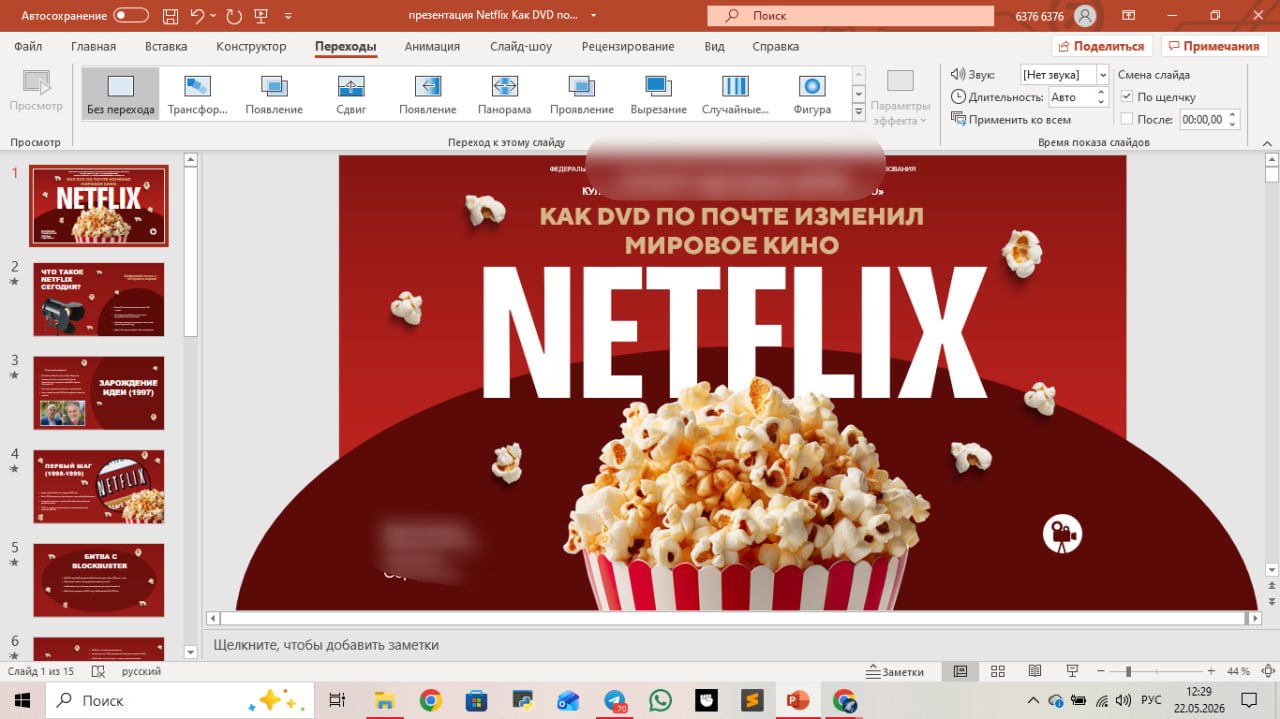1280x719 pixels.
Task: Switch to the Вставка tab
Action: pyautogui.click(x=166, y=46)
